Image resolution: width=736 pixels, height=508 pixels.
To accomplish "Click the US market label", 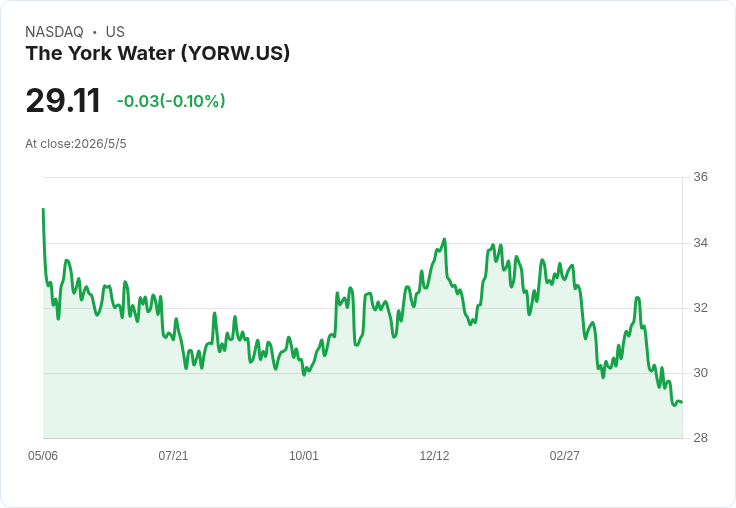I will tap(115, 32).
